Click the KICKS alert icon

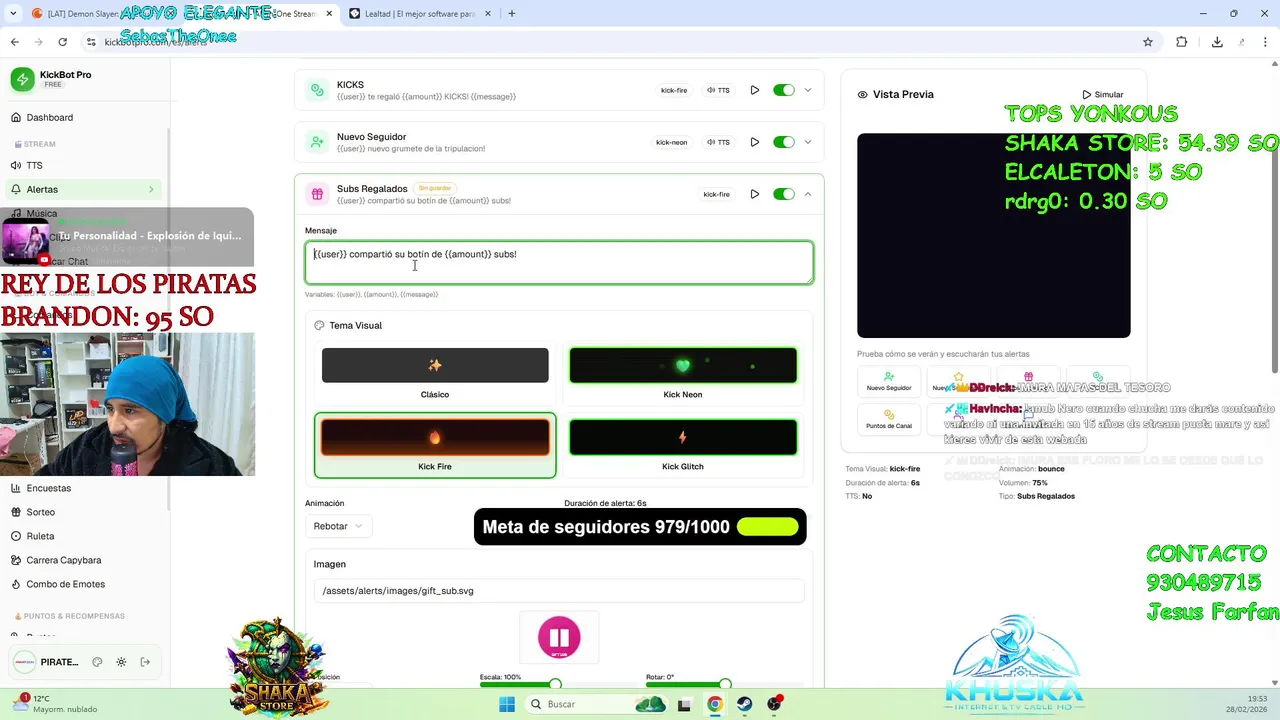pos(317,90)
